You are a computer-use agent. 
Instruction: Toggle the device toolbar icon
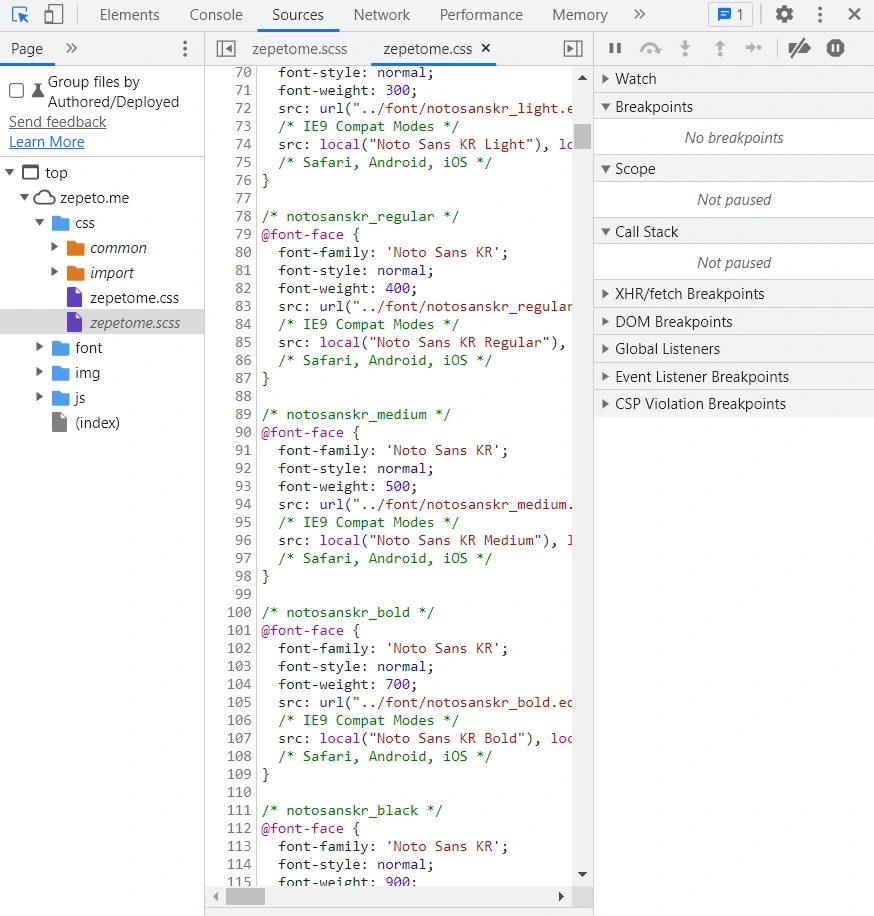coord(54,15)
